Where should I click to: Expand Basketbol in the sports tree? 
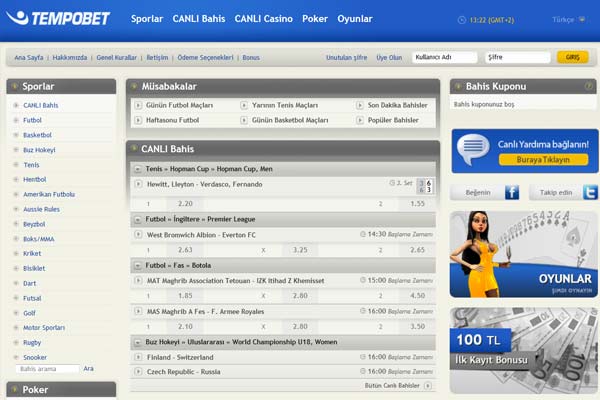pyautogui.click(x=16, y=135)
